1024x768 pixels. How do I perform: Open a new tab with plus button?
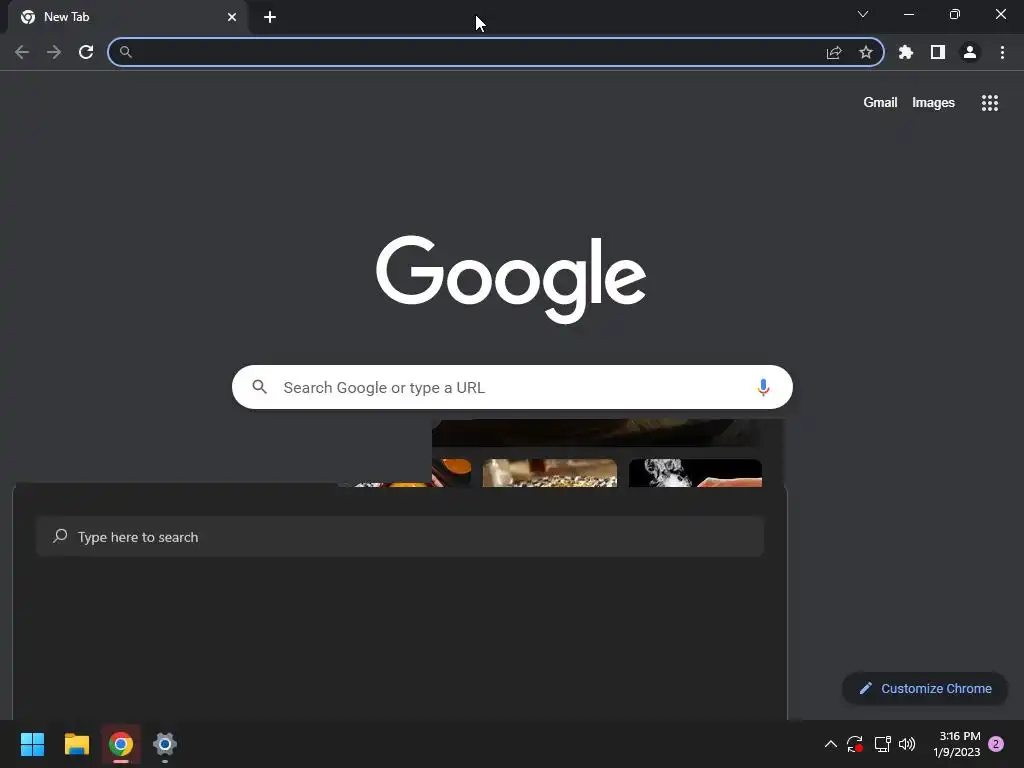click(x=270, y=17)
